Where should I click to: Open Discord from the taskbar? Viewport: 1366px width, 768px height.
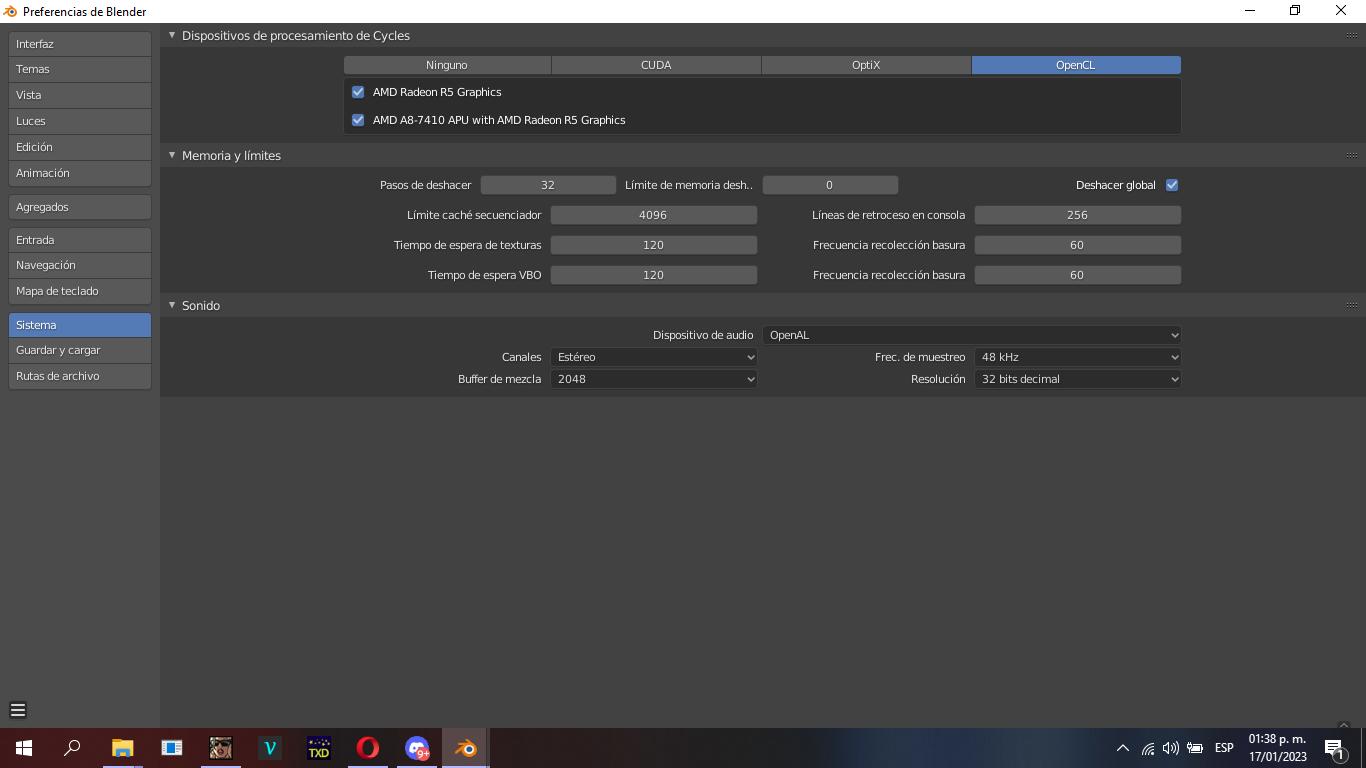(417, 748)
